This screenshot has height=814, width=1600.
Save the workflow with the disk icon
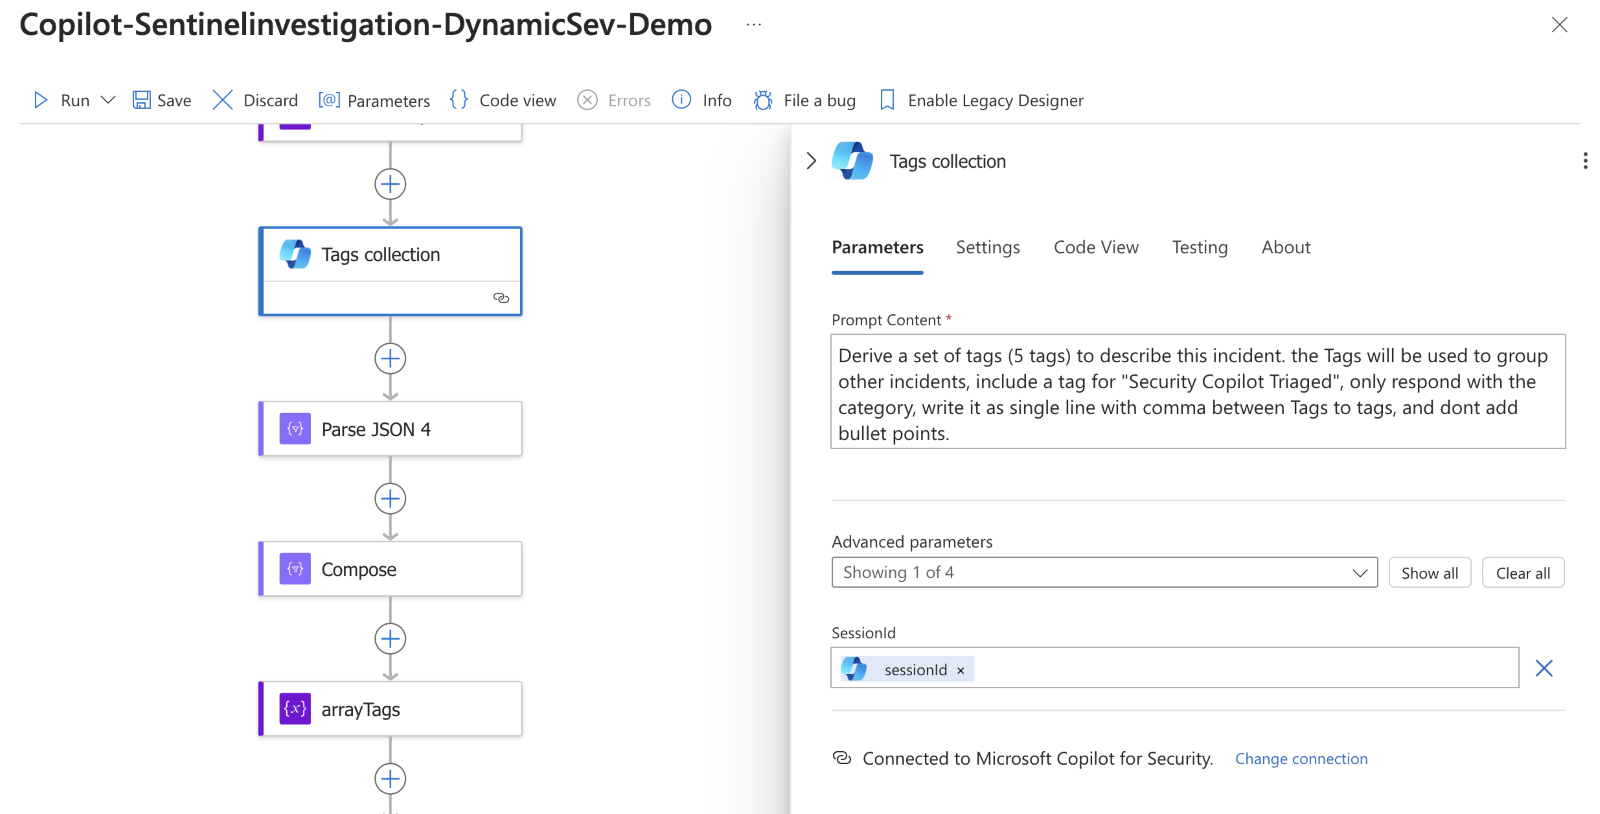click(x=142, y=100)
